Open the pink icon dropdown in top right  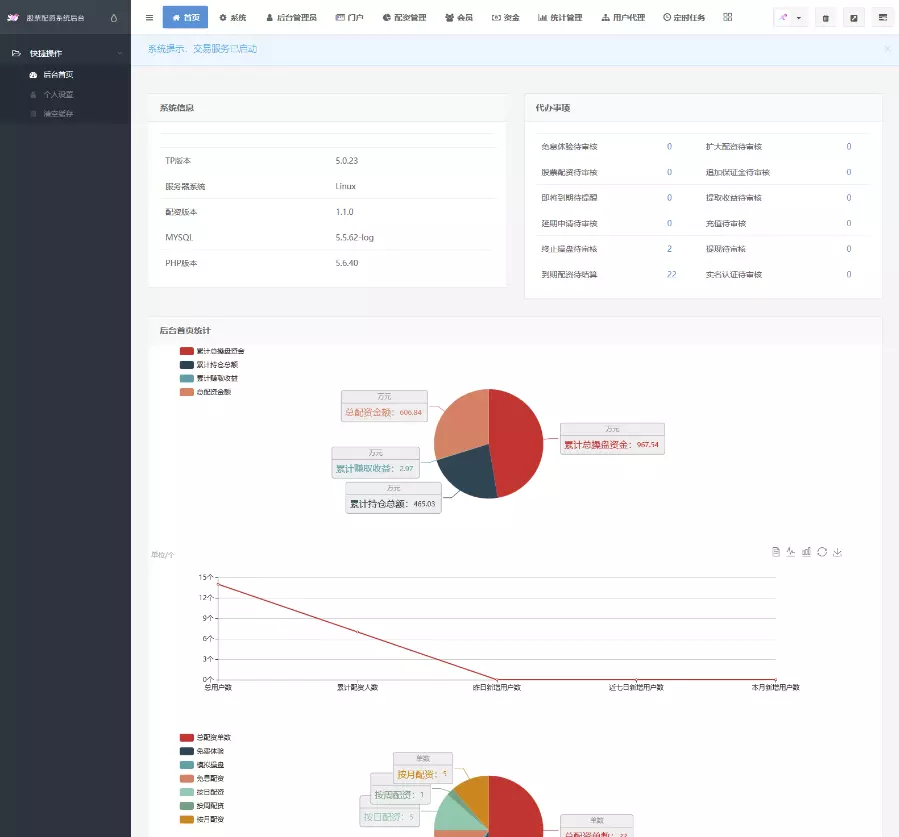tap(790, 18)
